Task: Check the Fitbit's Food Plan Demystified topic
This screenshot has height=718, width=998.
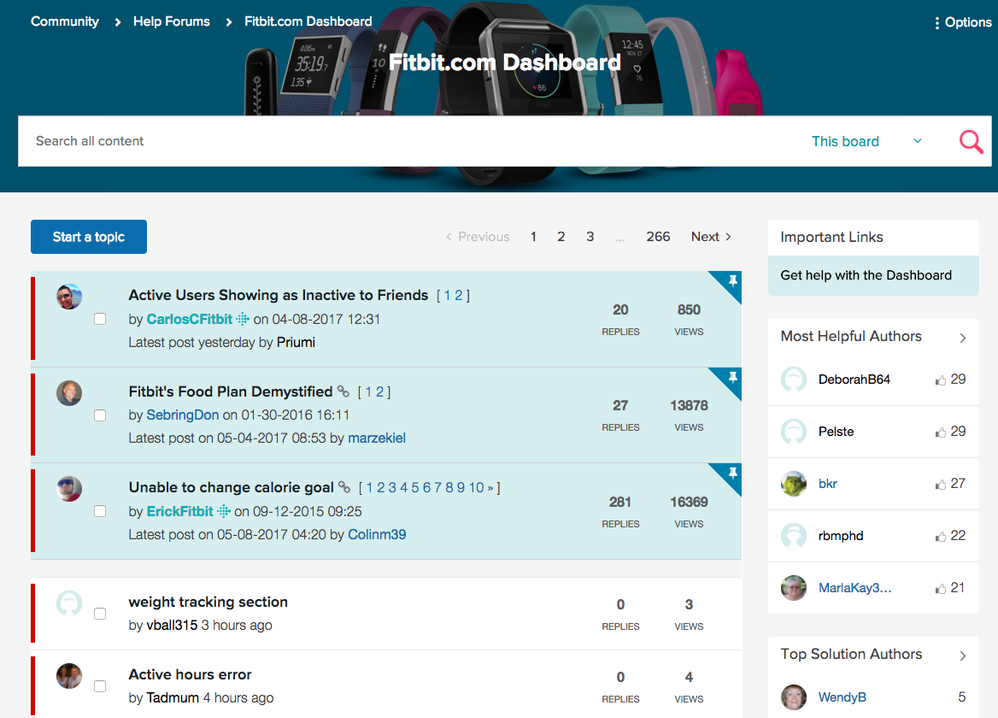Action: tap(100, 415)
